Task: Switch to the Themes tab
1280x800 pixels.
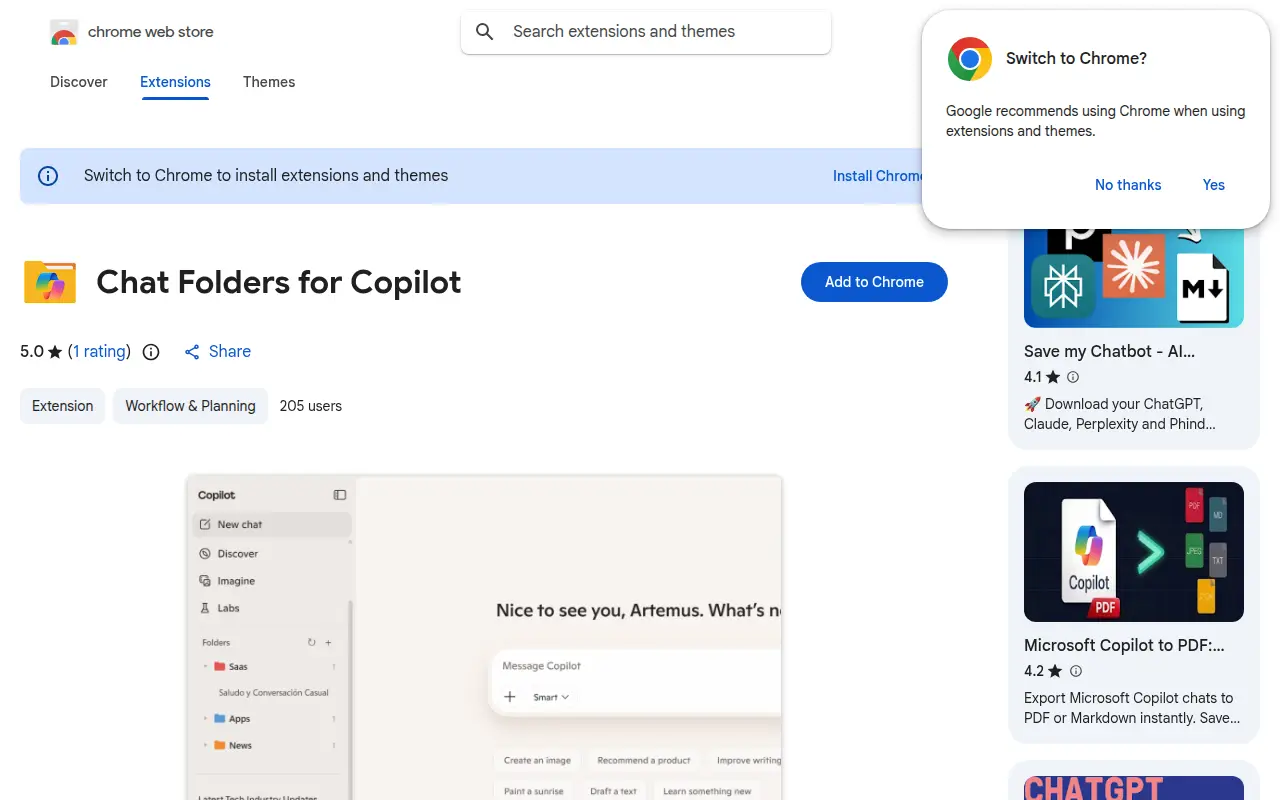Action: tap(269, 82)
